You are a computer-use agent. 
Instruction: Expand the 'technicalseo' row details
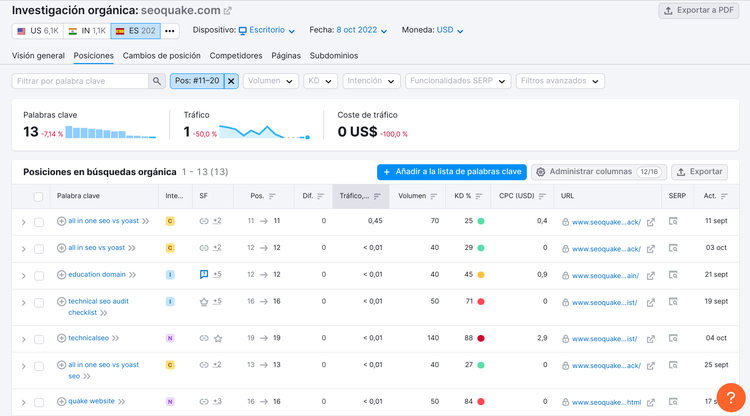[x=23, y=339]
